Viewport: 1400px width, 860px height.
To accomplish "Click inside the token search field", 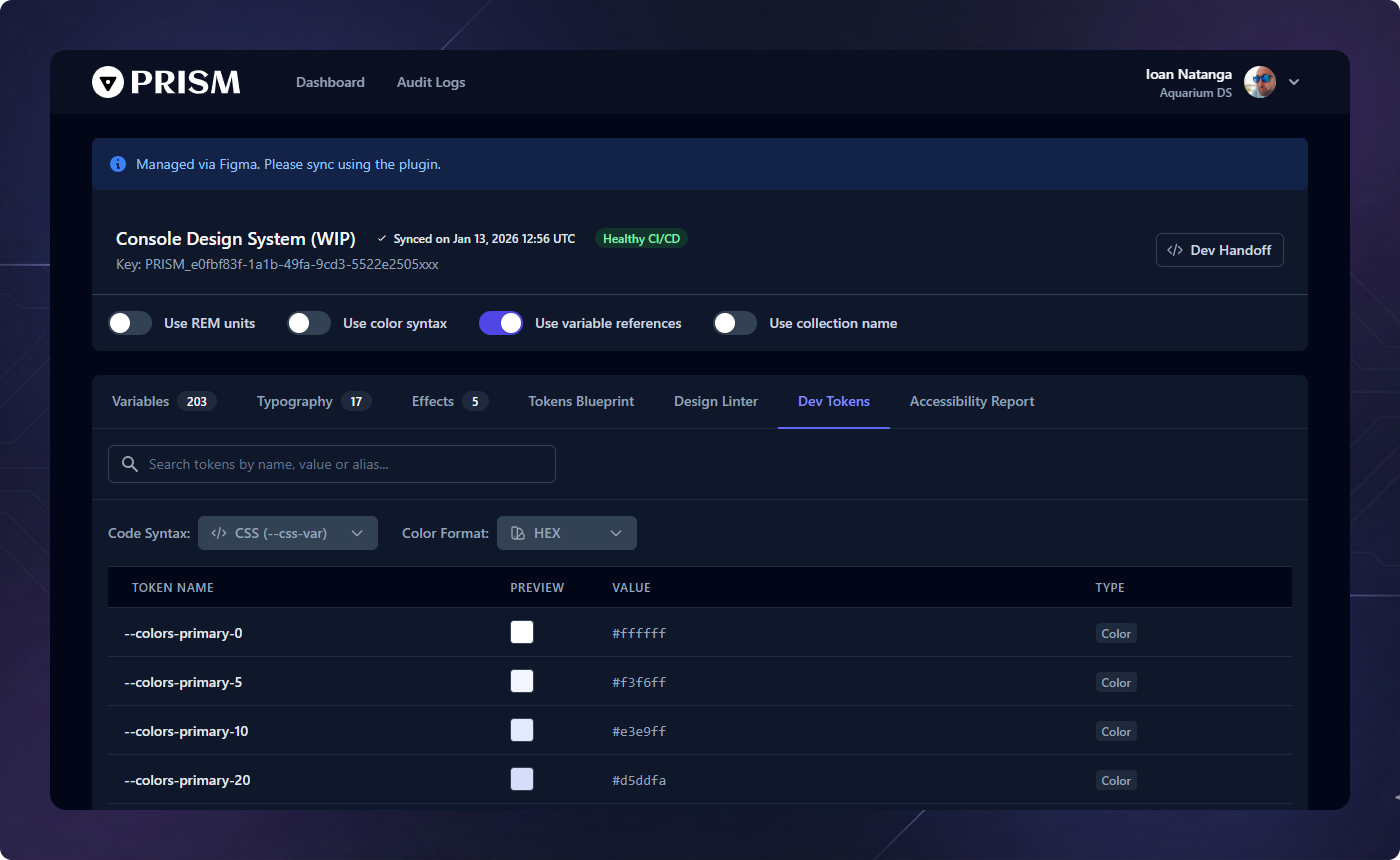I will [x=330, y=464].
